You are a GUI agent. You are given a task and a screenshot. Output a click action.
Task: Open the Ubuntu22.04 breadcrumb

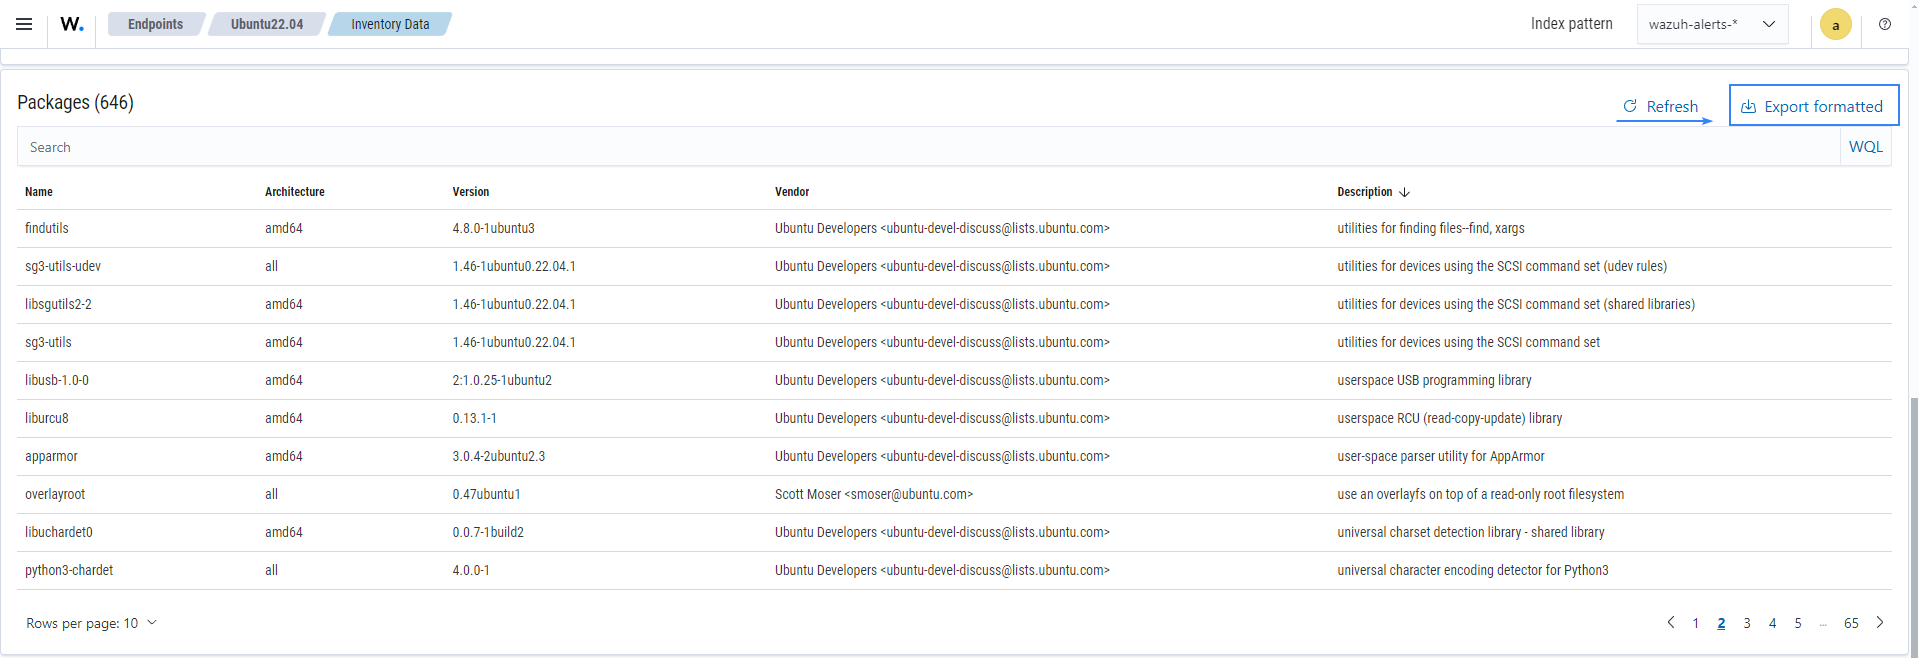pos(267,24)
